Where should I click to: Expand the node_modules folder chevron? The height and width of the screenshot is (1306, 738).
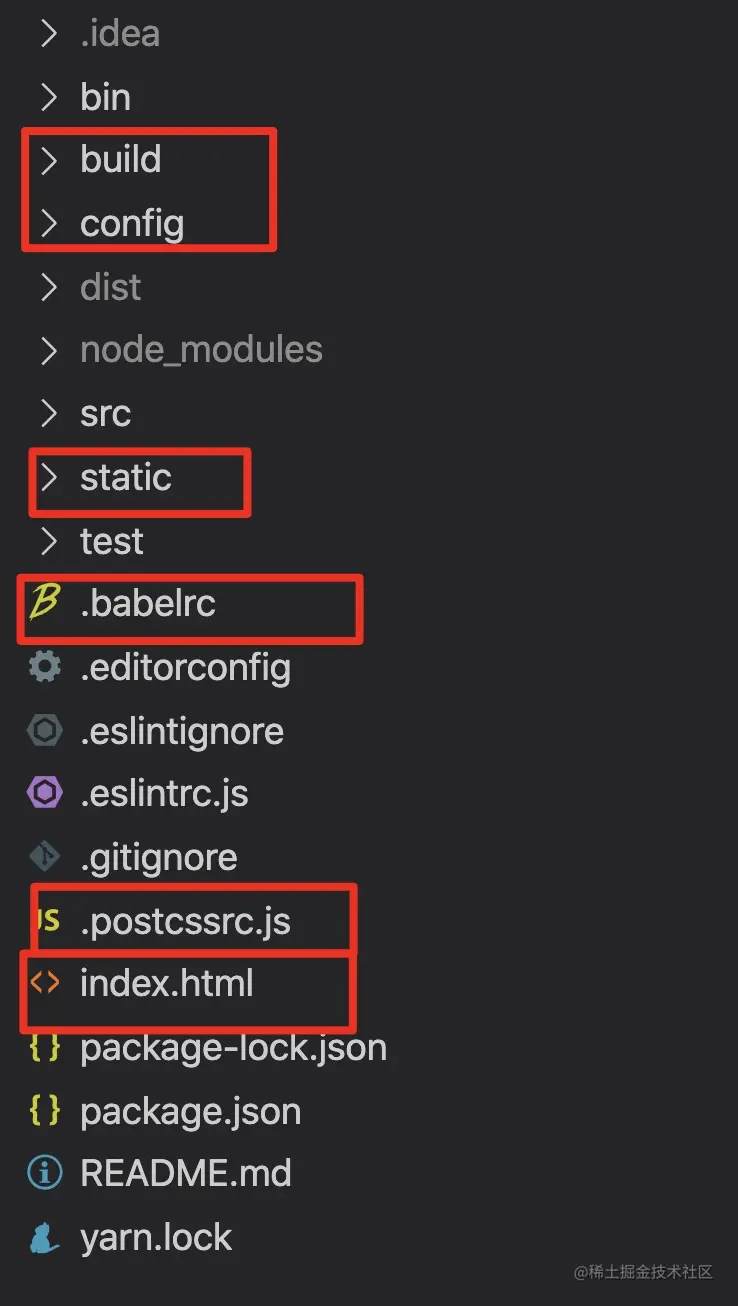47,350
